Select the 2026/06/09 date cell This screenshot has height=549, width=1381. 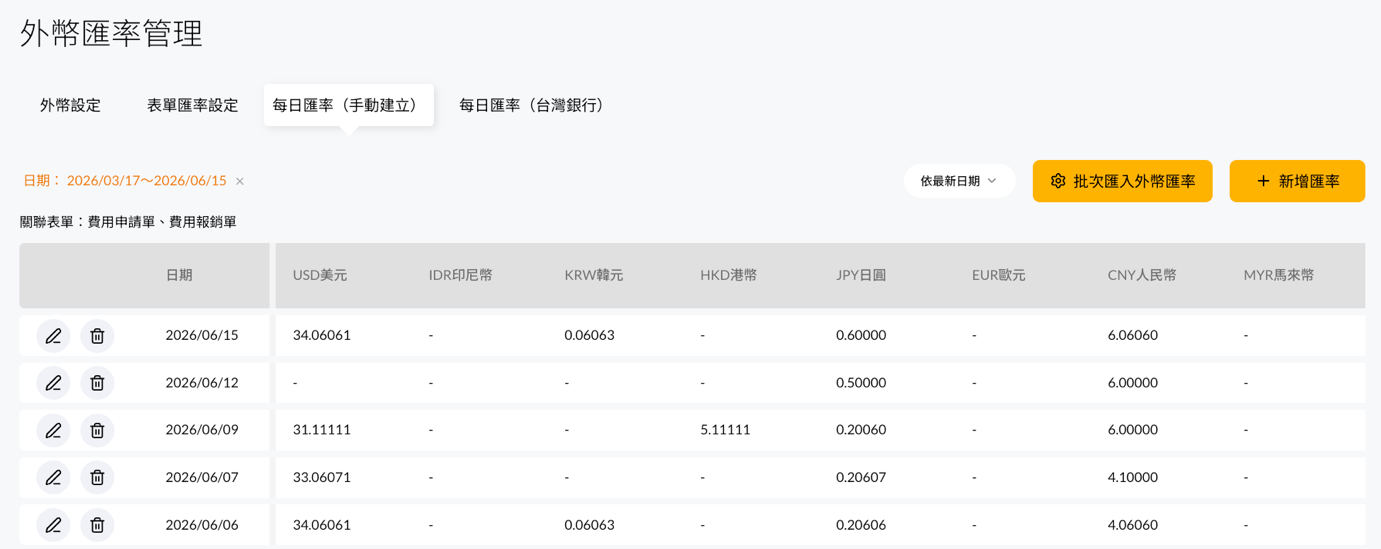tap(202, 430)
